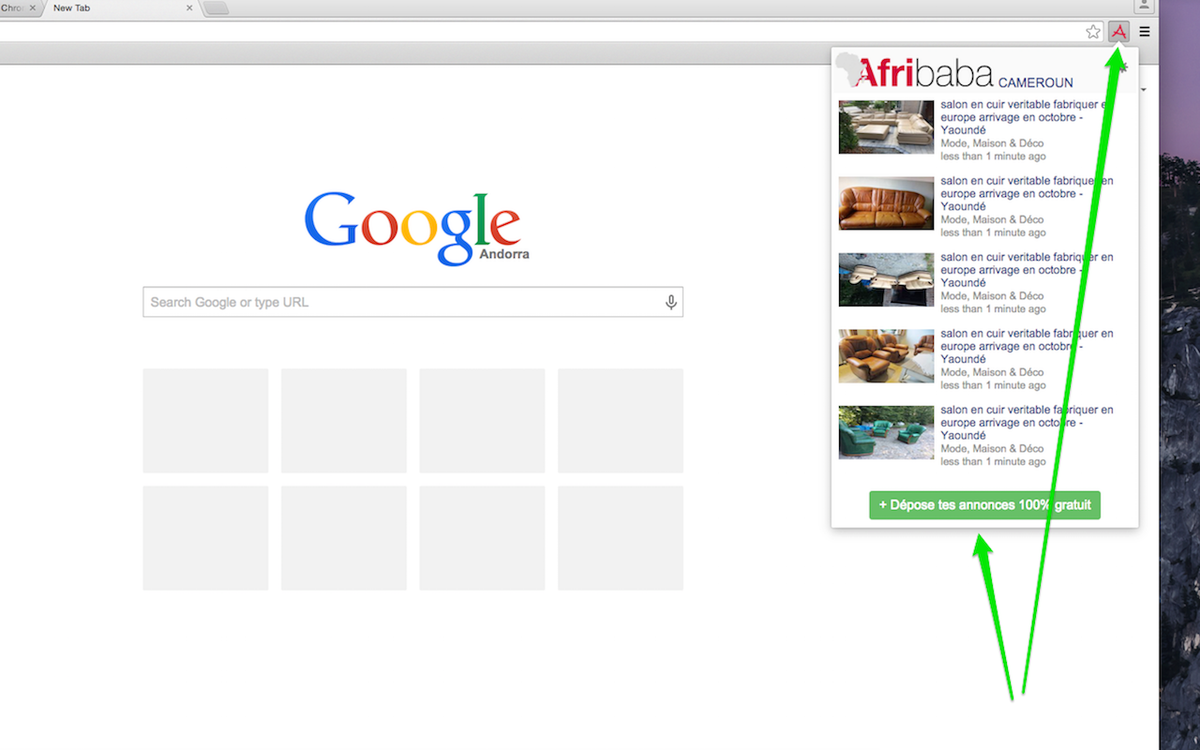
Task: Click Mode, Maison & Déco under beige sofa listing
Action: 992,144
